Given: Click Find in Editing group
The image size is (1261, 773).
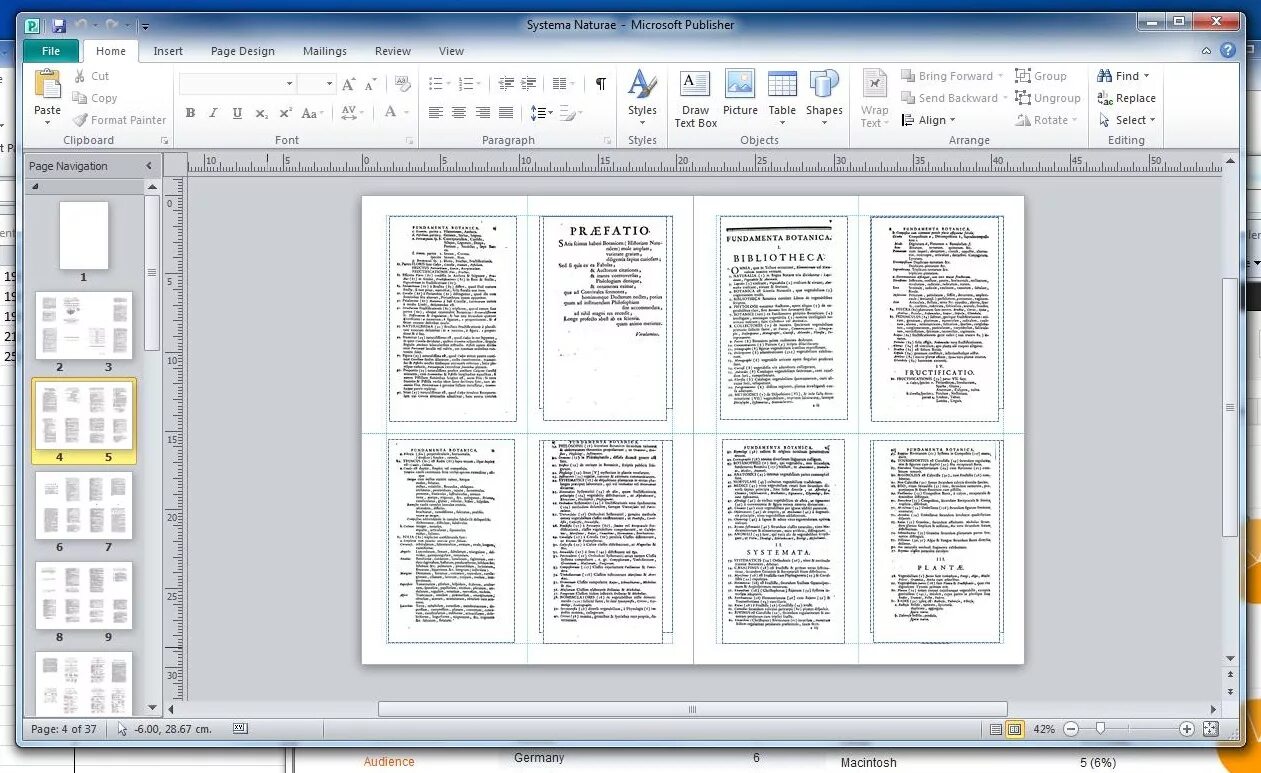Looking at the screenshot, I should [x=1123, y=76].
